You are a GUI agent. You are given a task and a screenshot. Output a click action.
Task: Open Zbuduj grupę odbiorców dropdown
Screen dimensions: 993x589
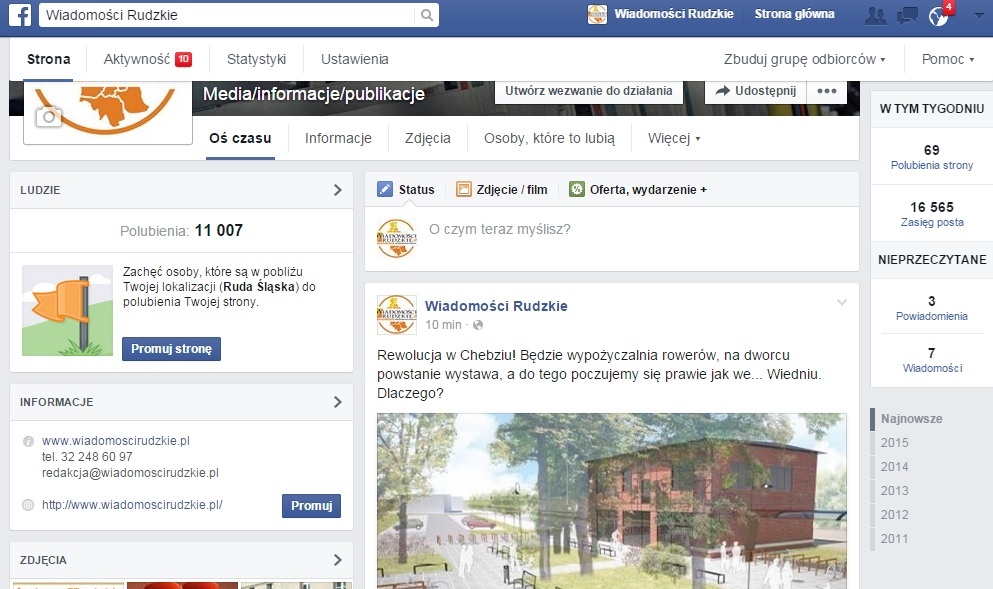804,59
